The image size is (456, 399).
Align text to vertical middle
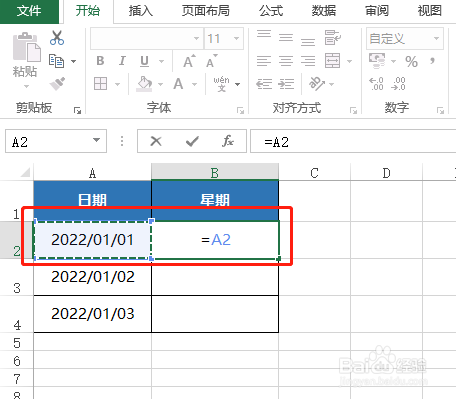pyautogui.click(x=286, y=38)
